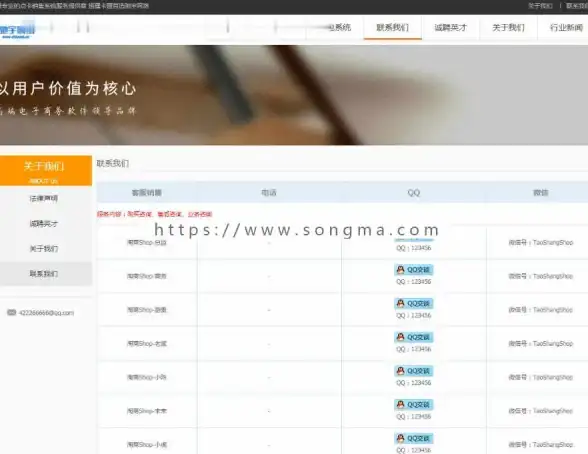Open the 诚聘英才 tab in main navigation

[x=450, y=27]
